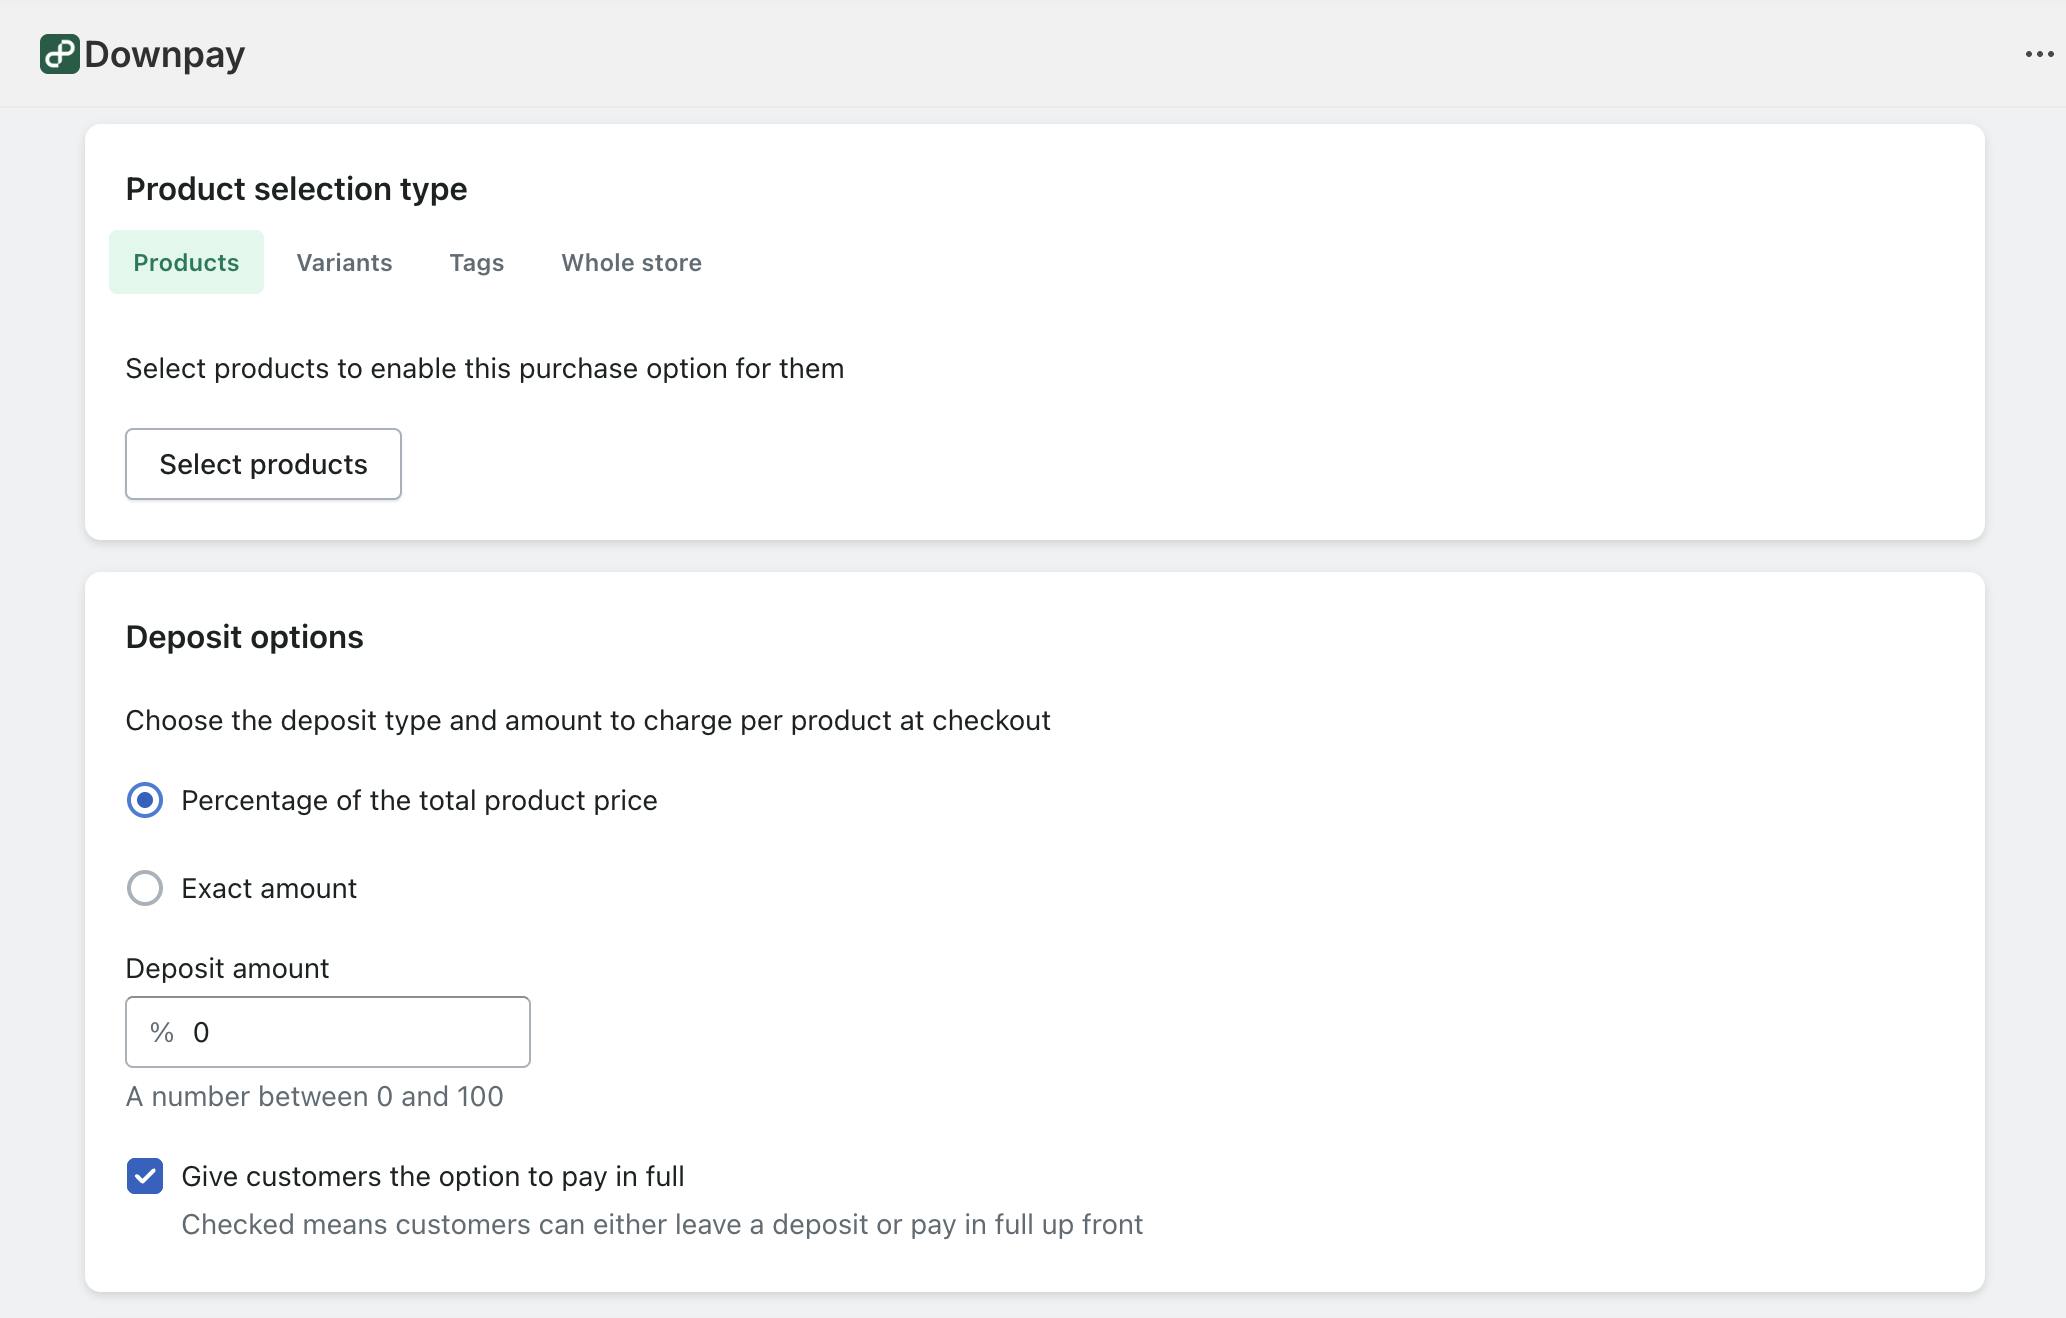Switch to the Variants selection tab

pos(344,262)
